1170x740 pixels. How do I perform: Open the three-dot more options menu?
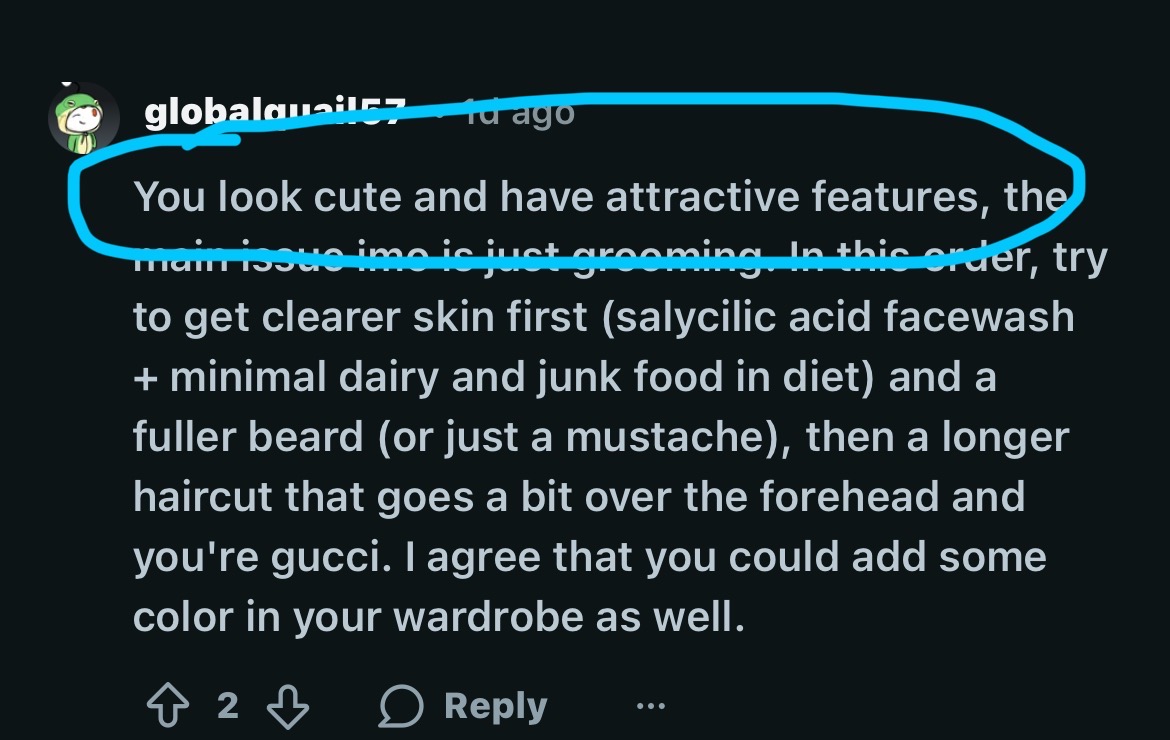651,707
